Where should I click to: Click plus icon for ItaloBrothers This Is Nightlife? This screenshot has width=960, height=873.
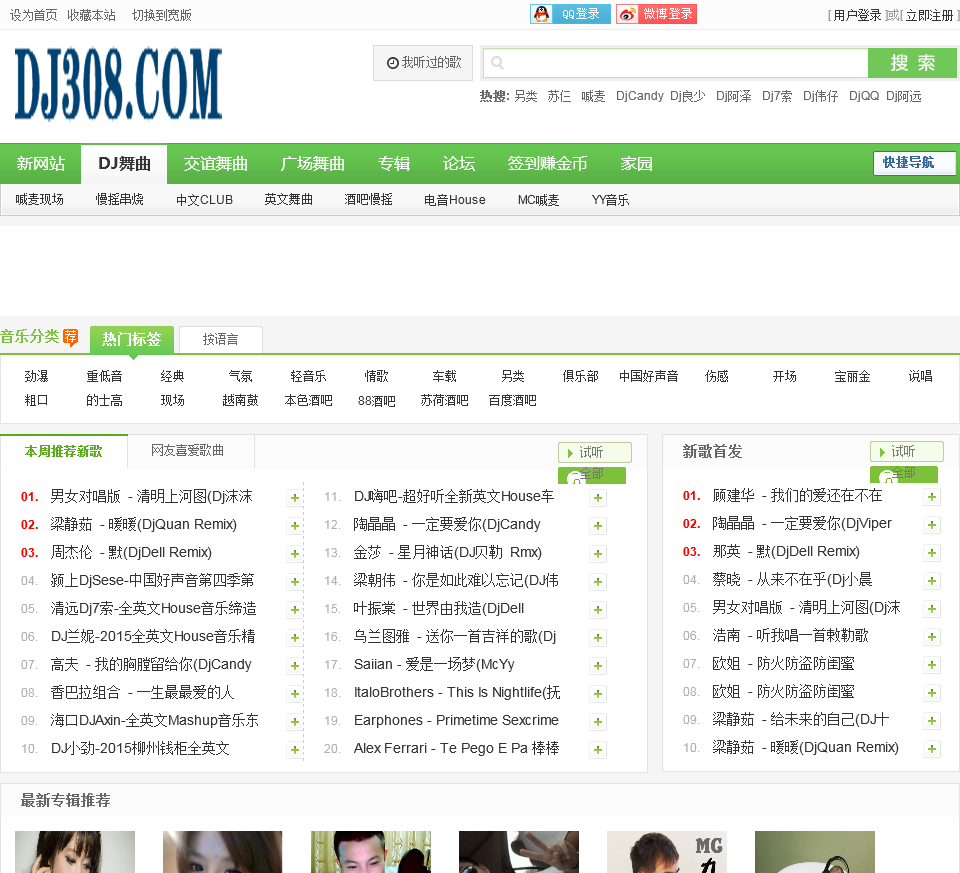click(598, 694)
